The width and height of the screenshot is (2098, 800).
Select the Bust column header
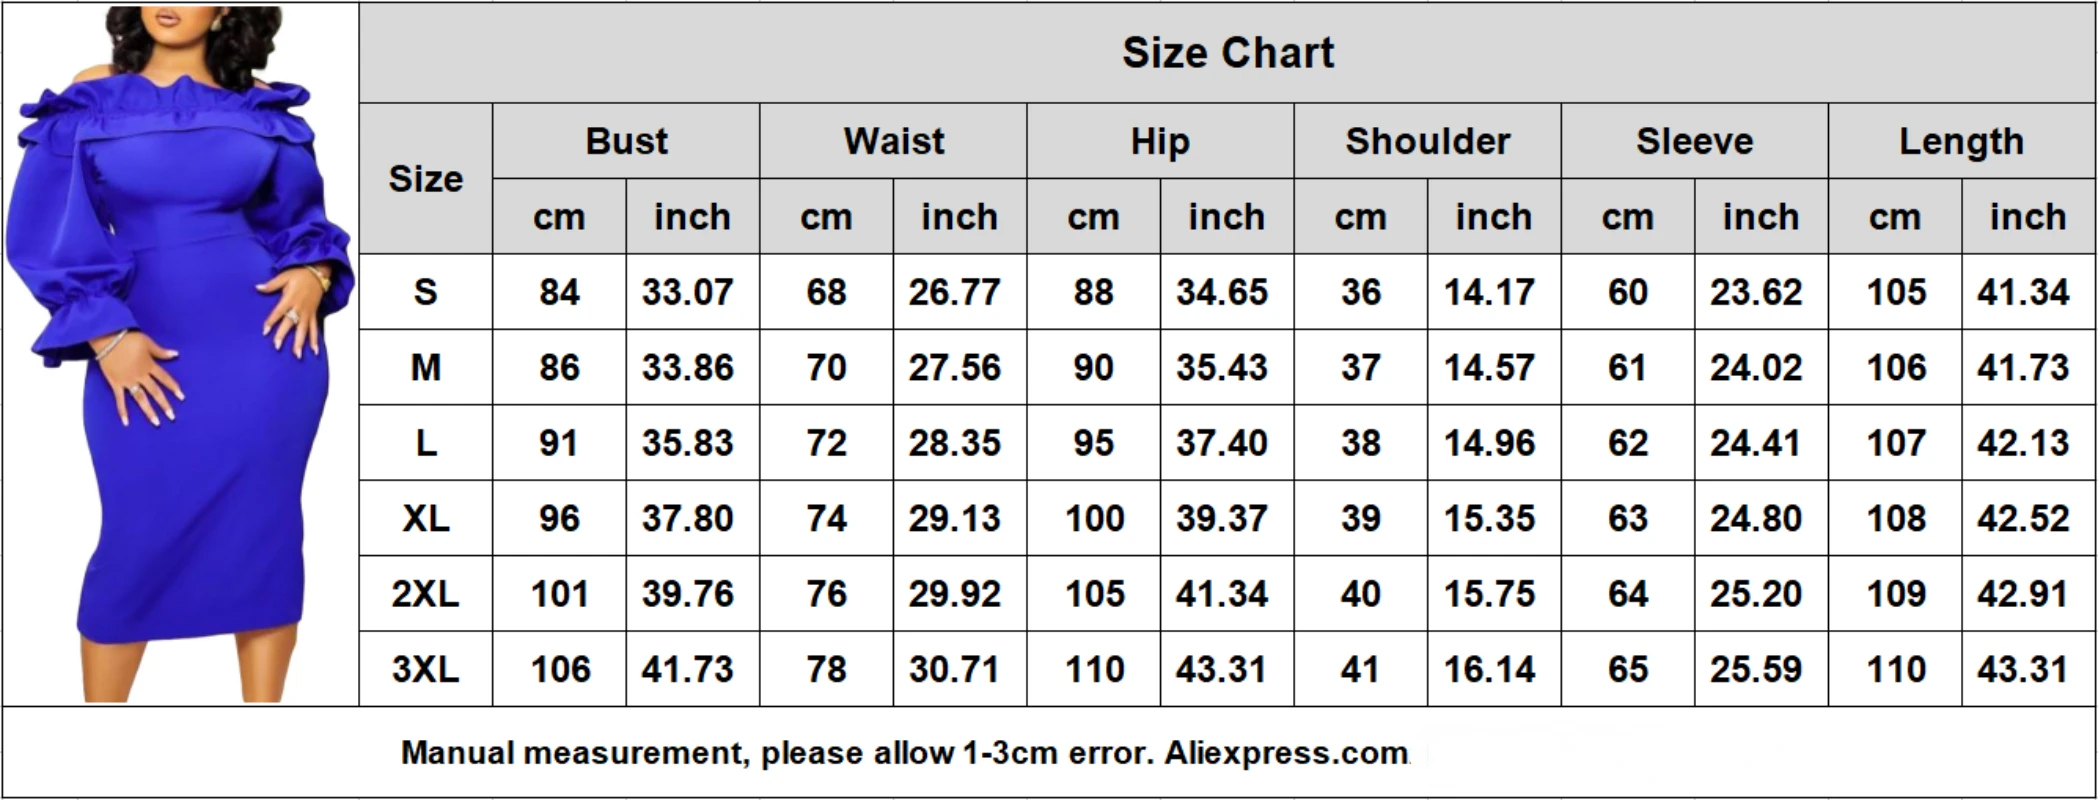[x=626, y=141]
